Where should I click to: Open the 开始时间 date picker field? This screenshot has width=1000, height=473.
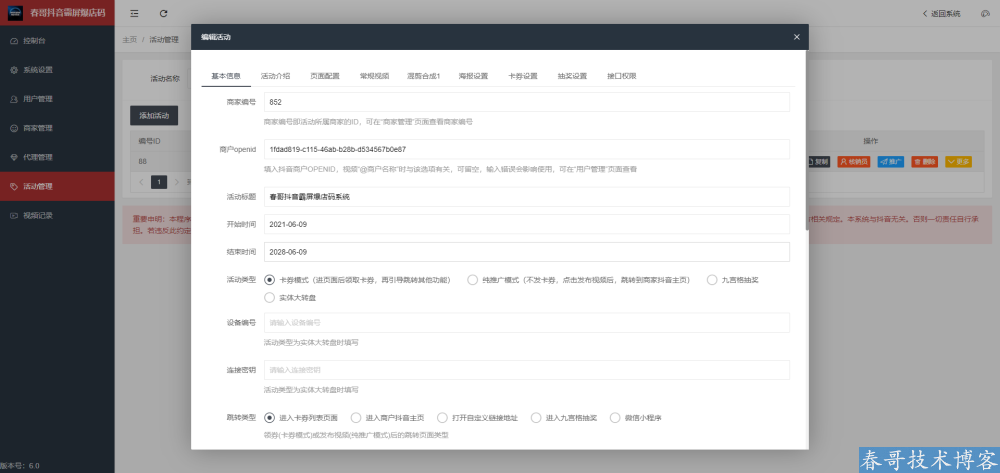(527, 224)
